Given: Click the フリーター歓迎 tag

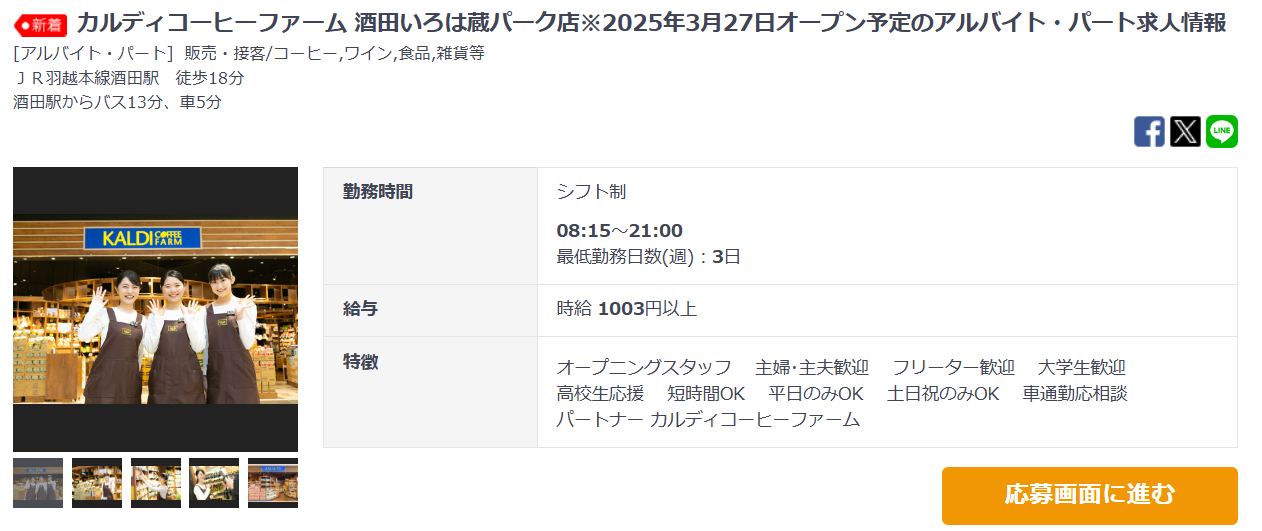Looking at the screenshot, I should [953, 368].
